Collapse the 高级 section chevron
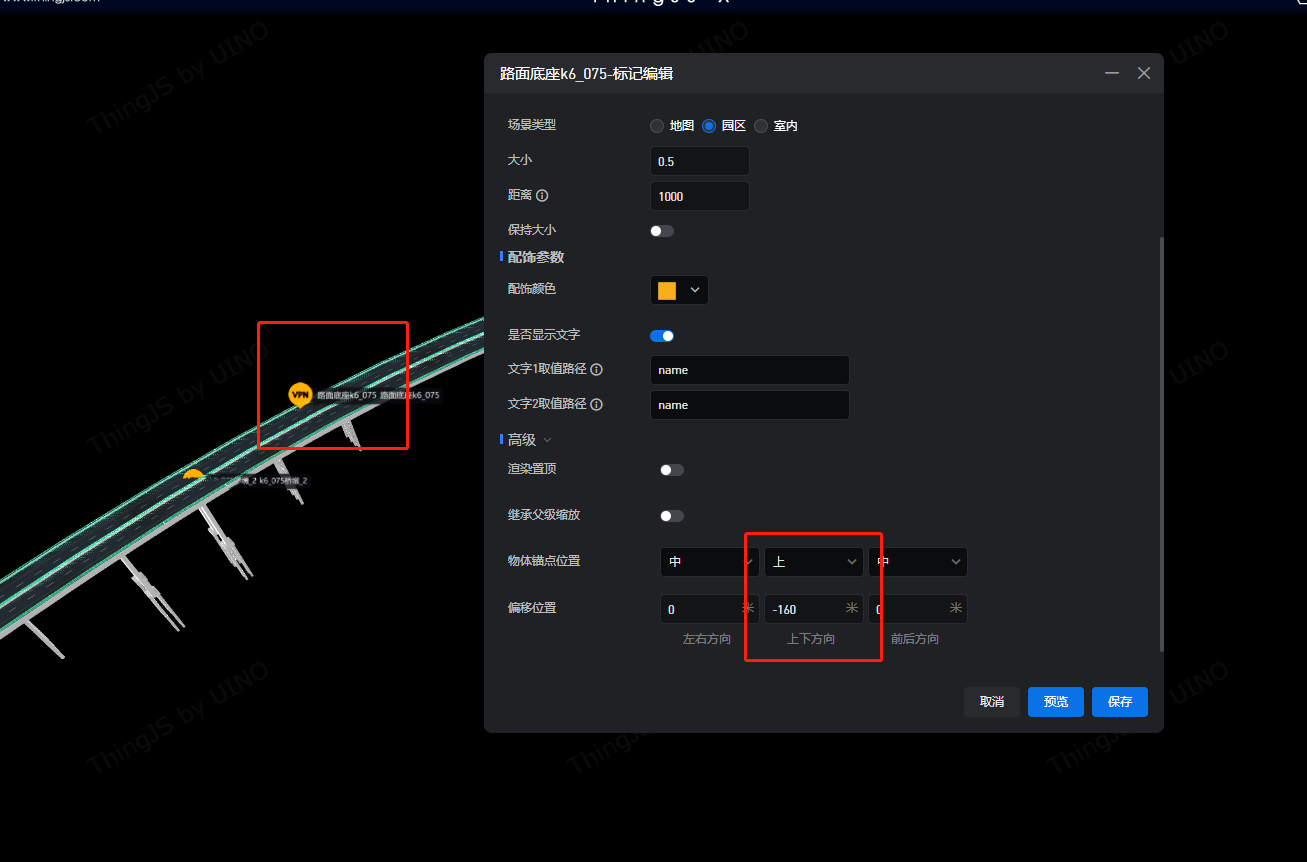 click(x=547, y=440)
